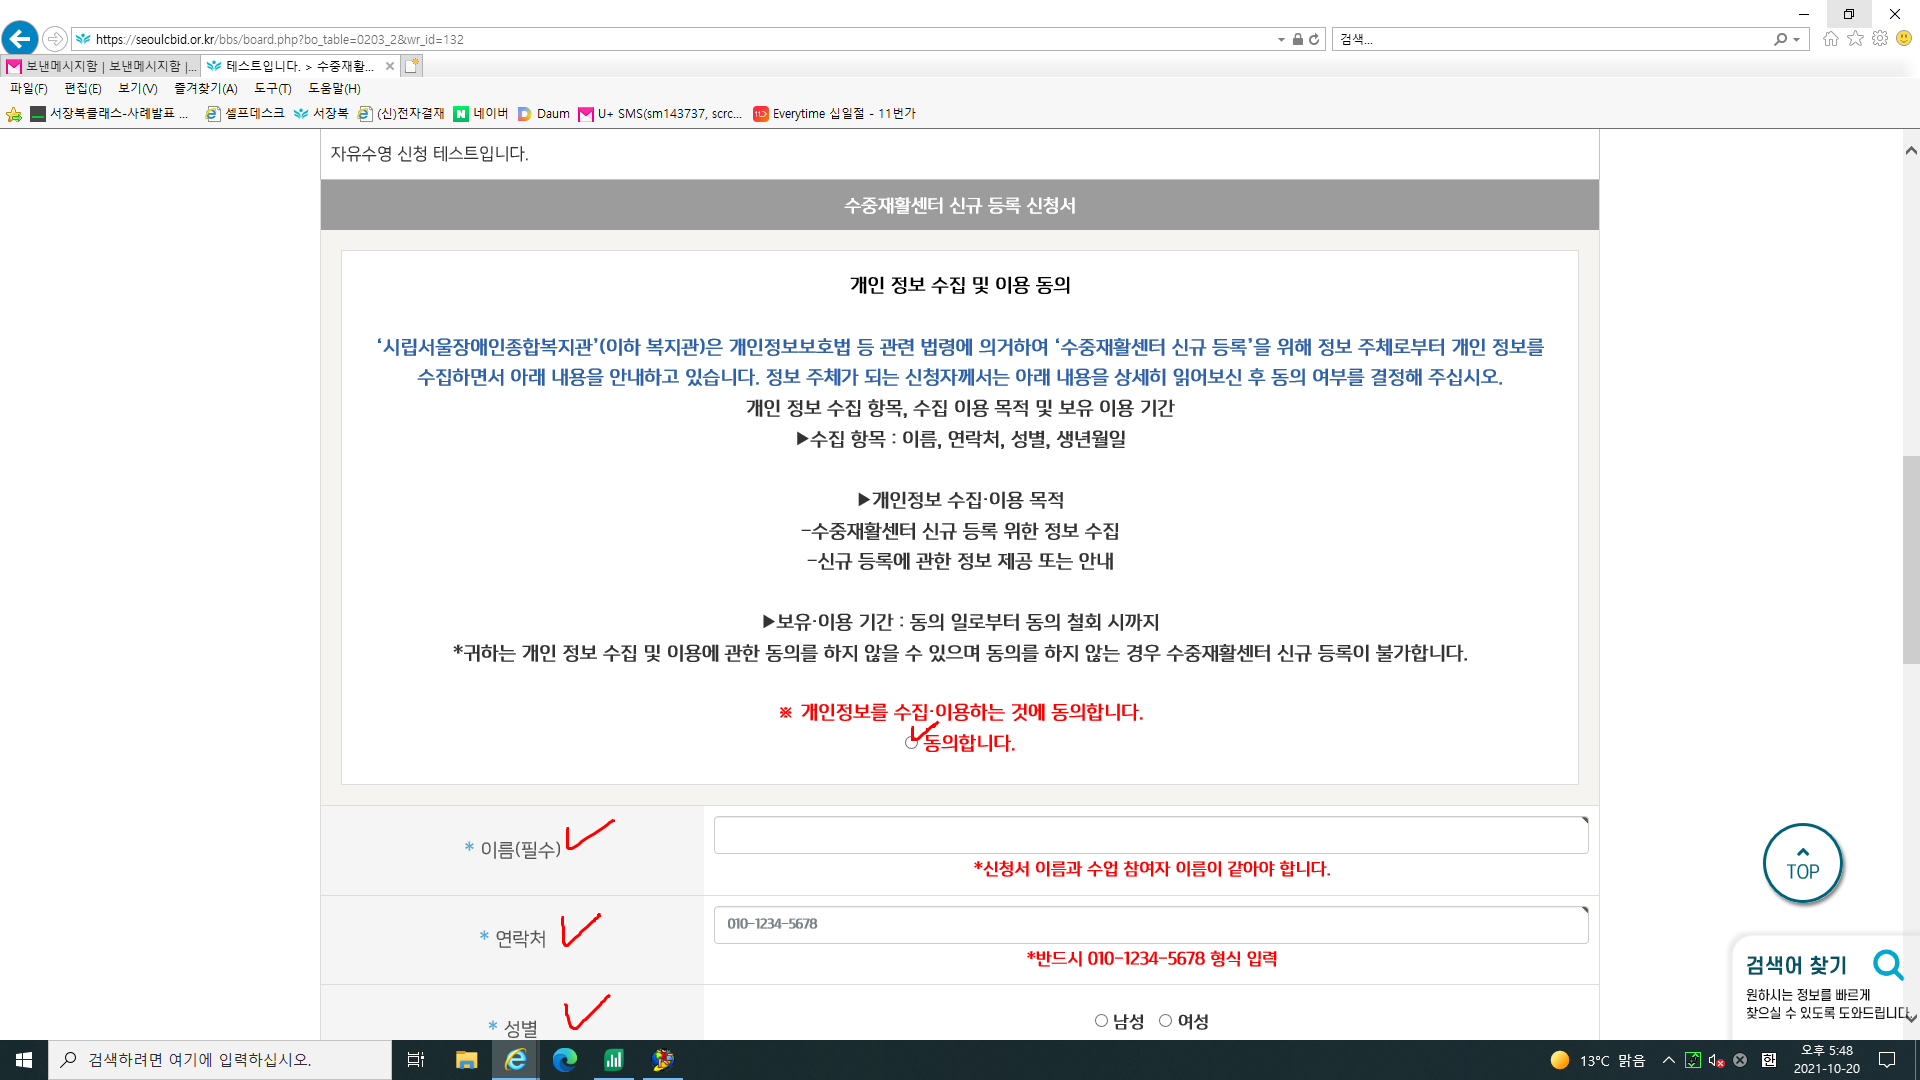Open File Explorer from the taskbar
Image resolution: width=1920 pixels, height=1080 pixels.
click(466, 1060)
